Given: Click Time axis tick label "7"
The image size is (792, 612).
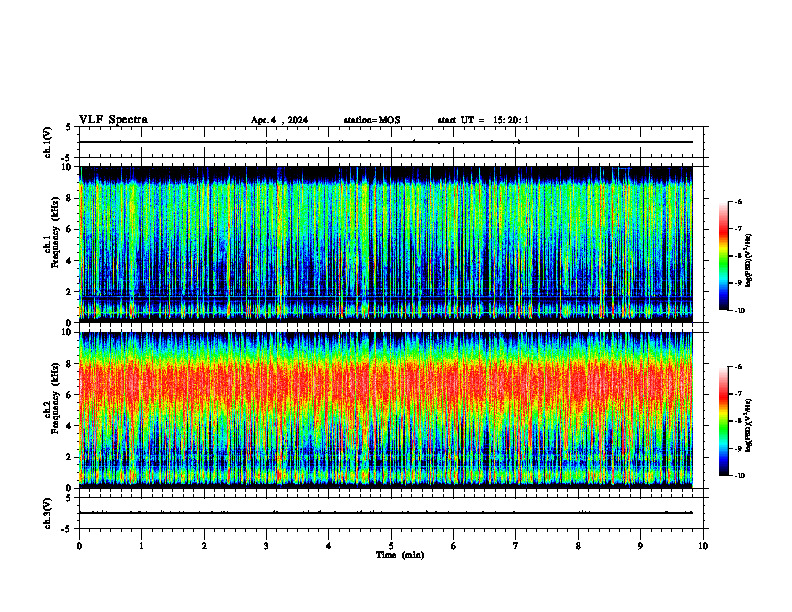Looking at the screenshot, I should click(516, 546).
